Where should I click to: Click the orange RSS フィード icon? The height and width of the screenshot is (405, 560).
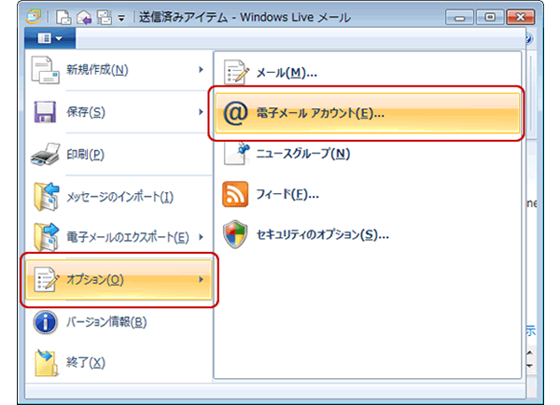[235, 194]
